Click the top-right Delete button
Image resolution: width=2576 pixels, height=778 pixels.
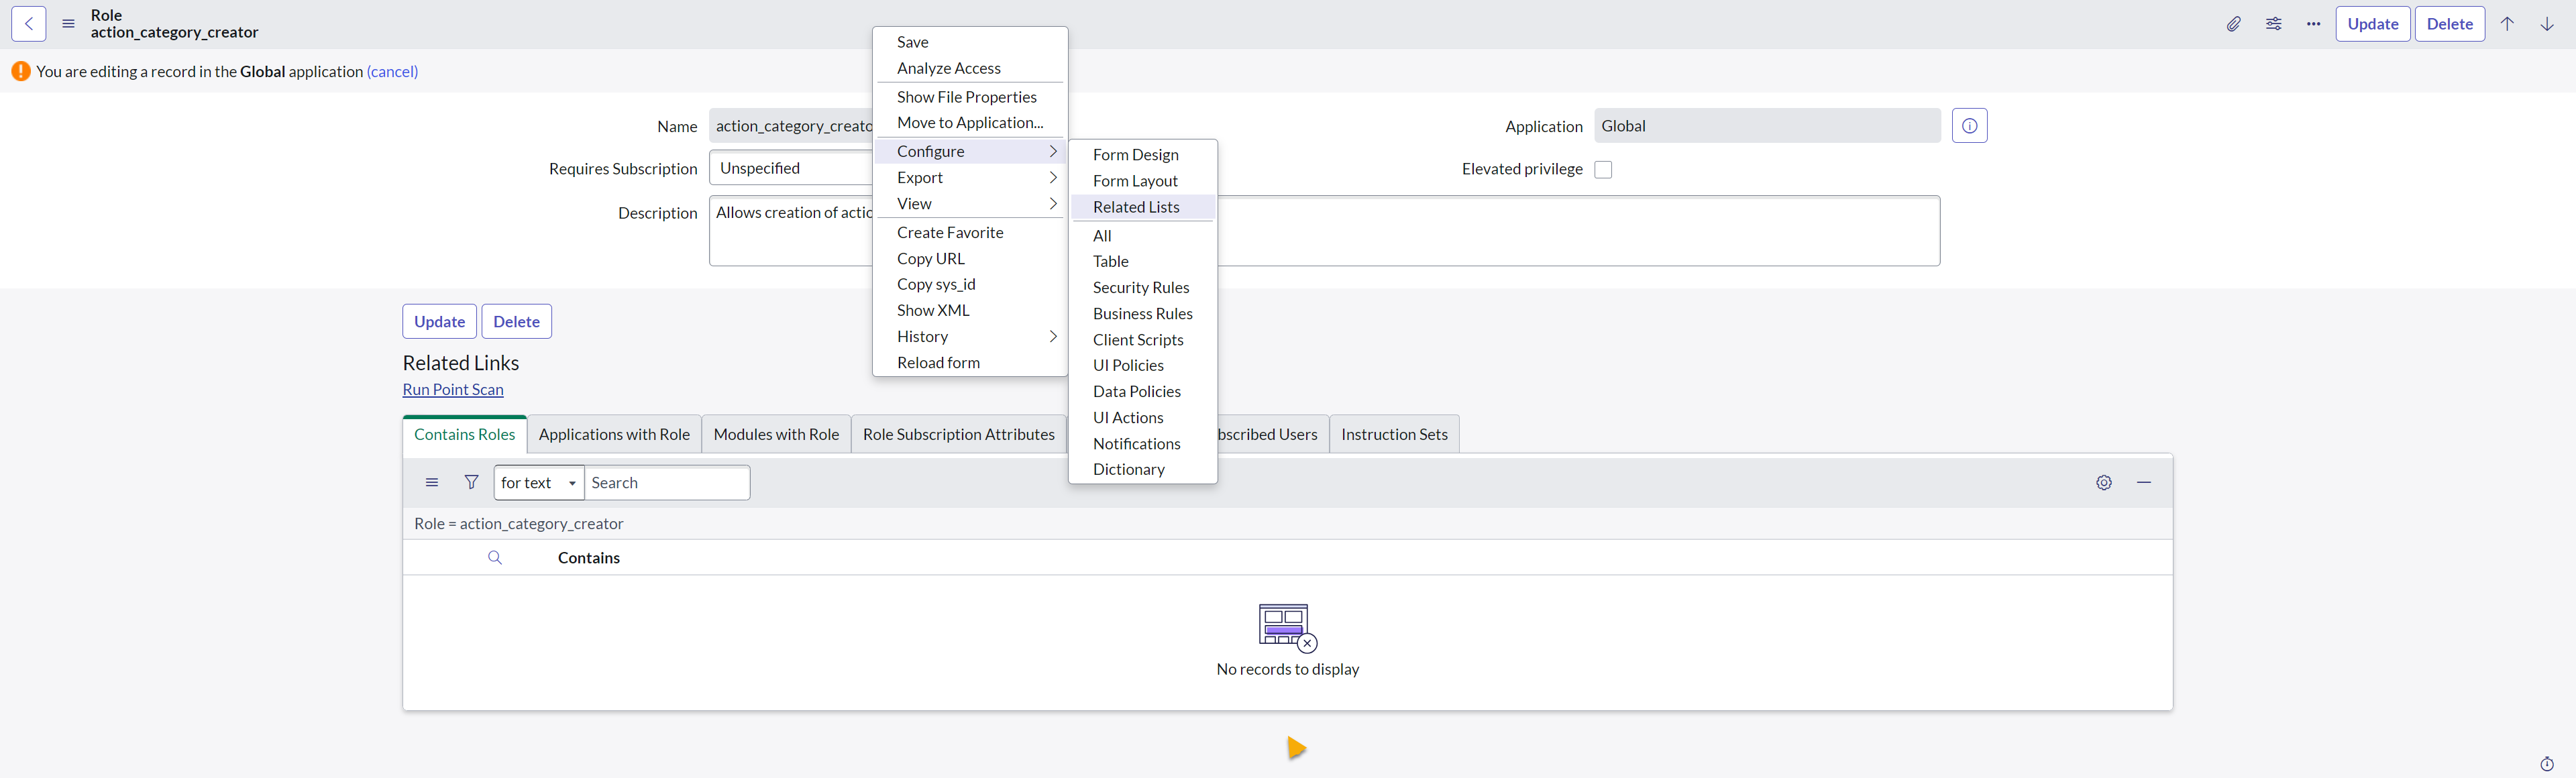coord(2449,24)
